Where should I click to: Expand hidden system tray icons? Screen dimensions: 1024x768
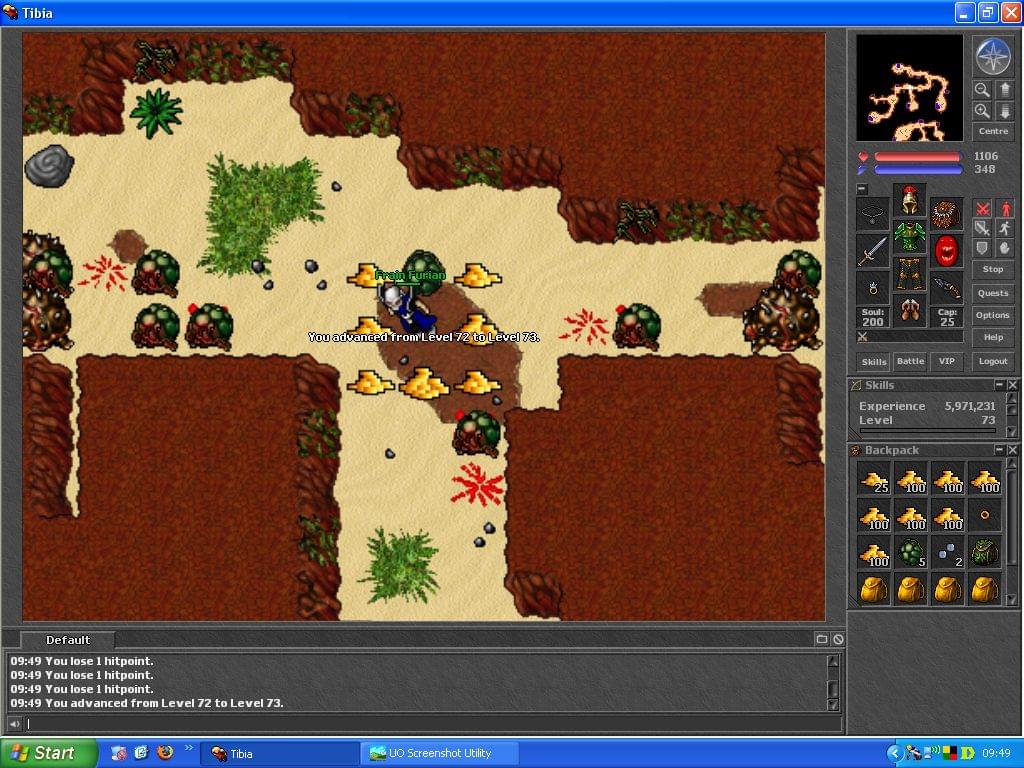(895, 753)
